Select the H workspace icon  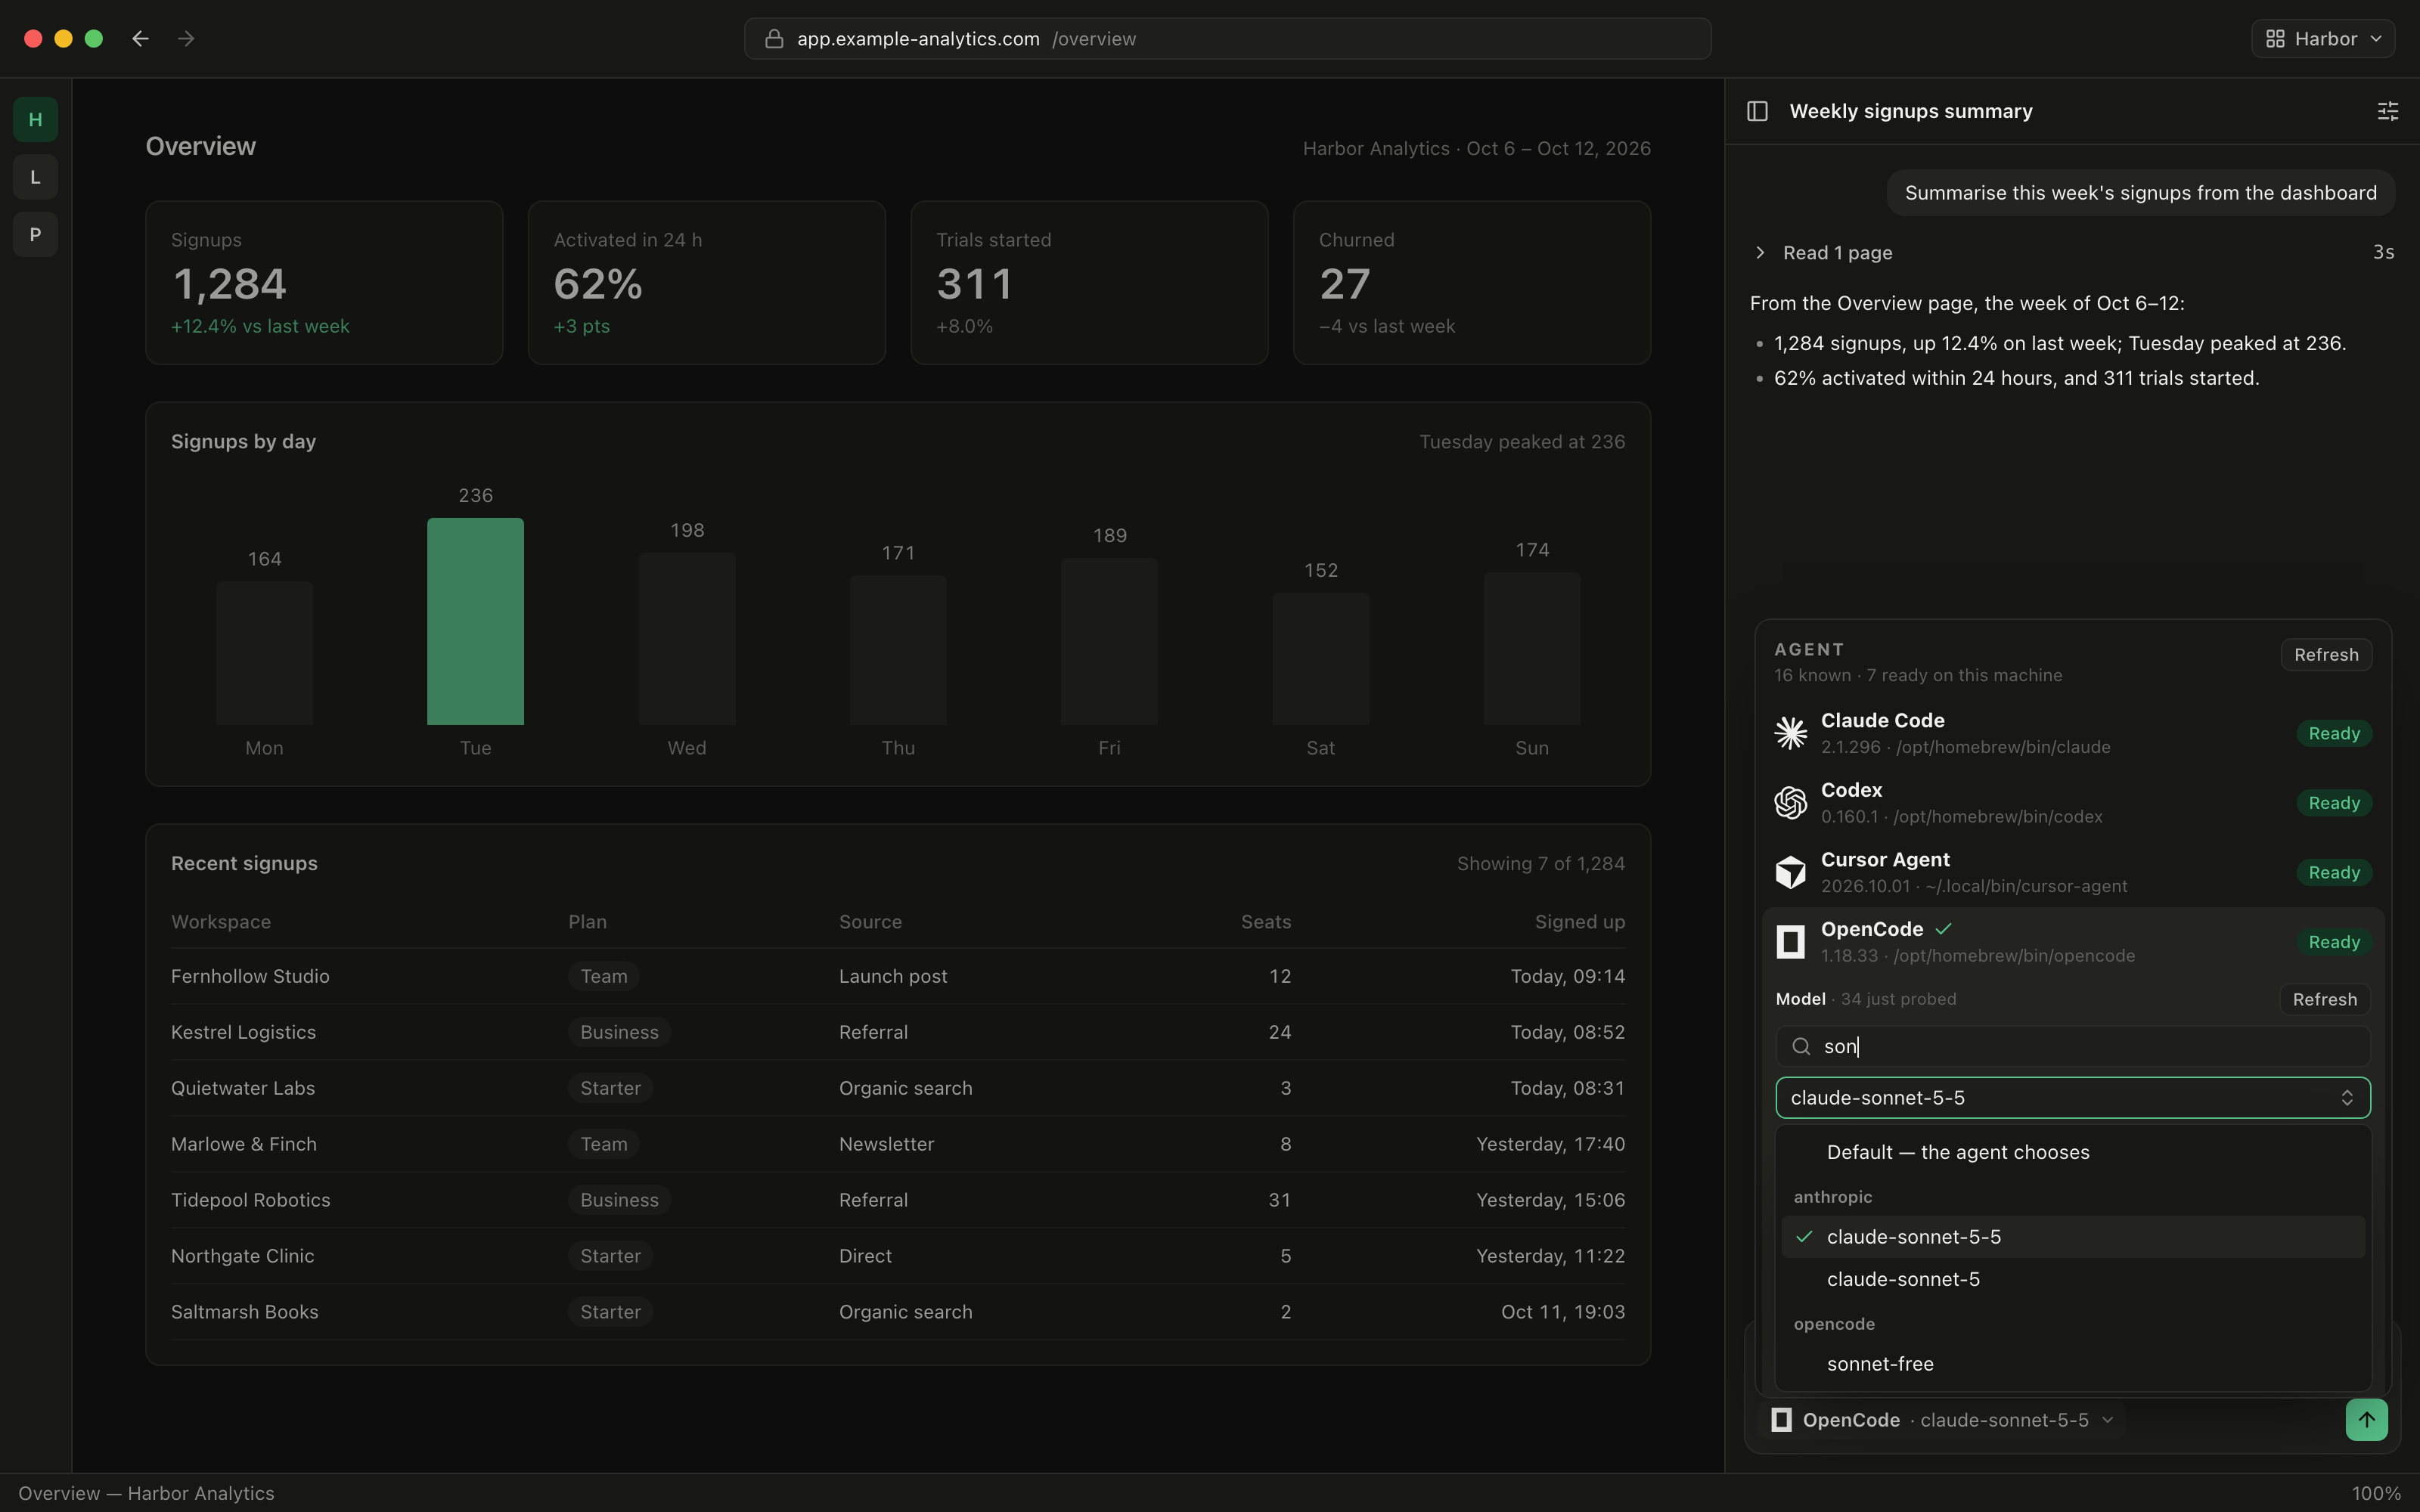coord(35,120)
